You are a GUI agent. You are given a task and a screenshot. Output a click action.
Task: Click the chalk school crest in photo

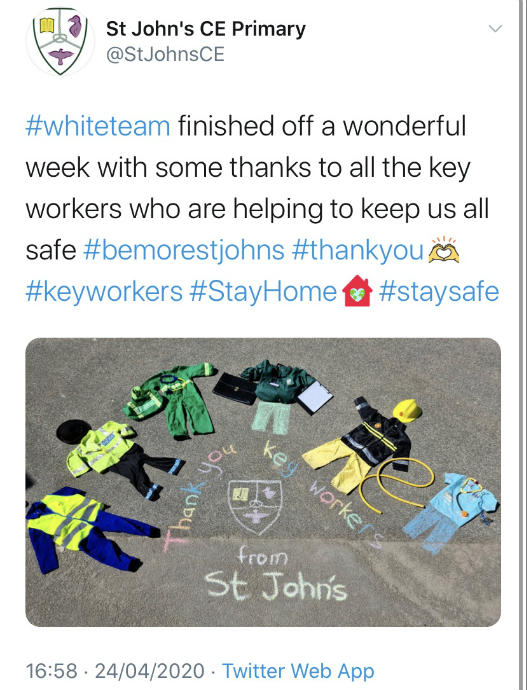point(255,506)
